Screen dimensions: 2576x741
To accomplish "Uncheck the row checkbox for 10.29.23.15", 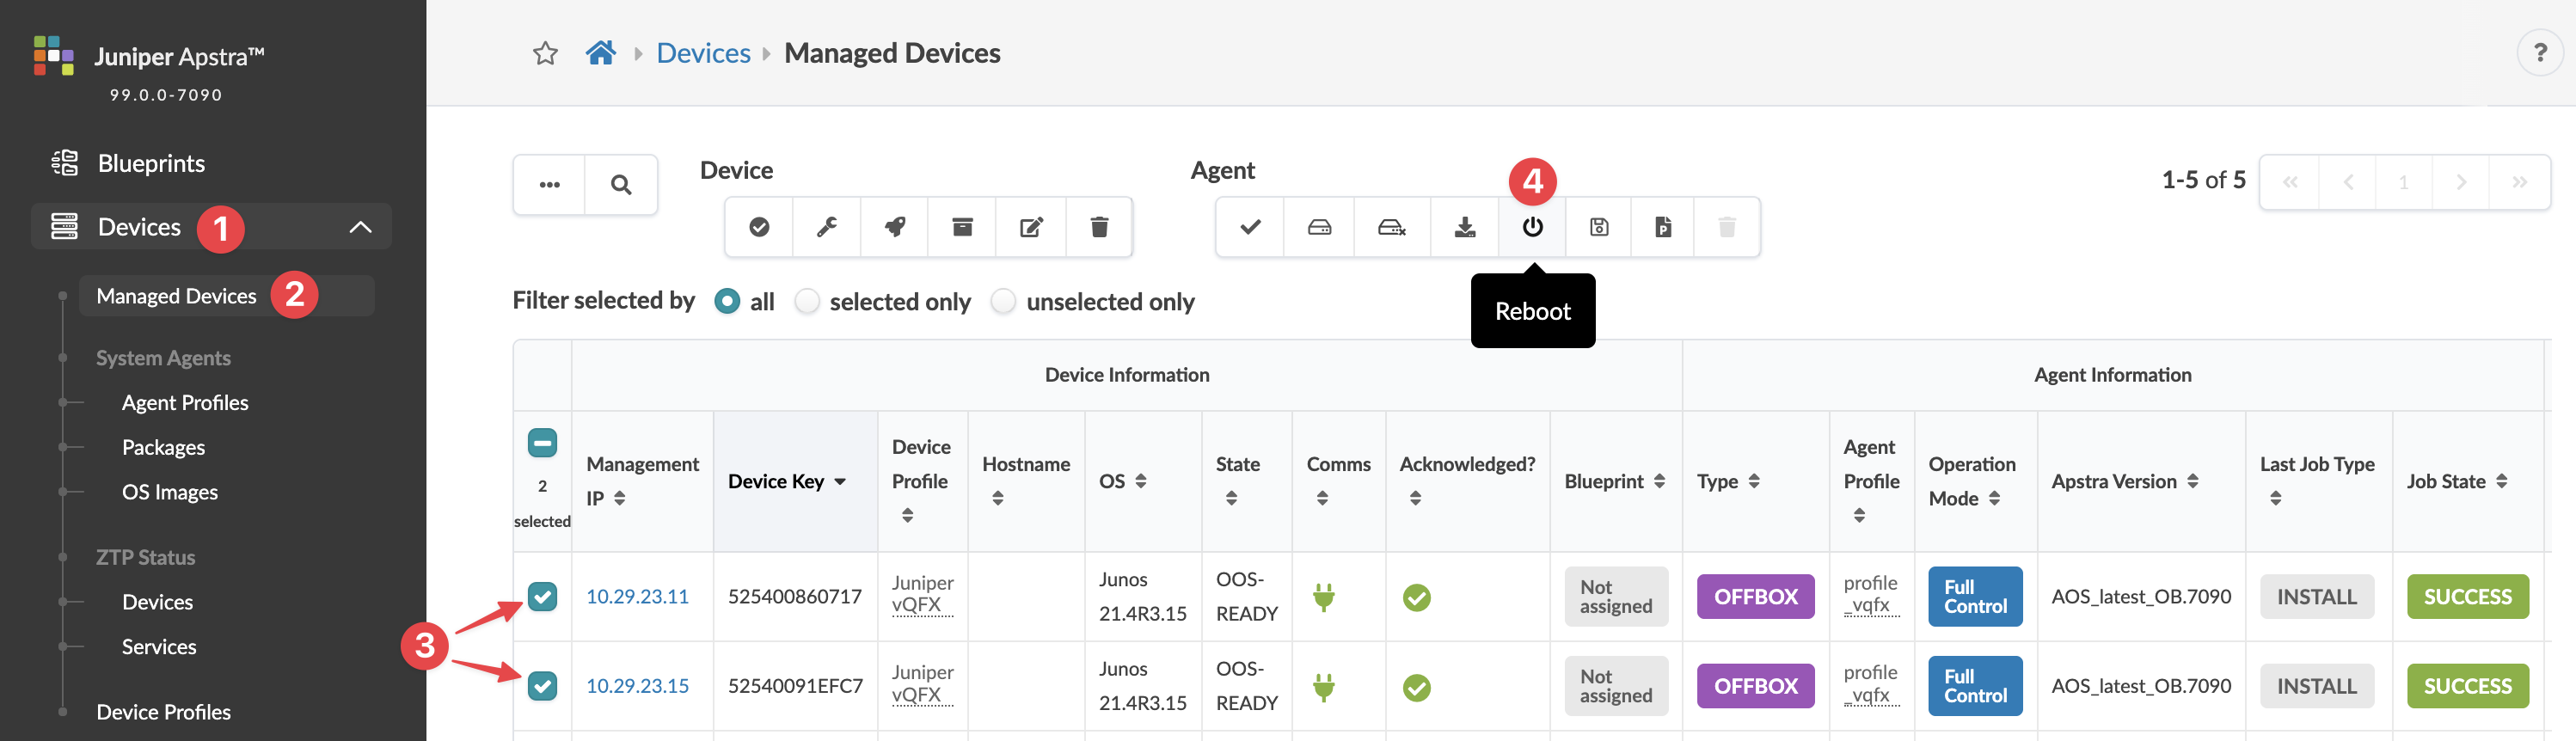I will pos(542,686).
